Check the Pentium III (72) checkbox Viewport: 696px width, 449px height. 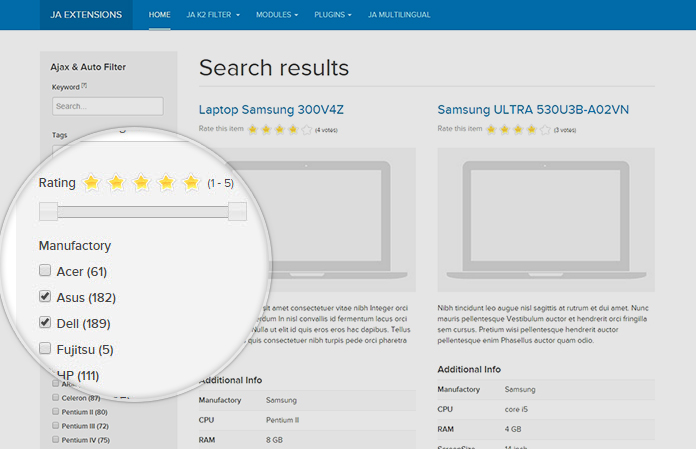point(55,425)
